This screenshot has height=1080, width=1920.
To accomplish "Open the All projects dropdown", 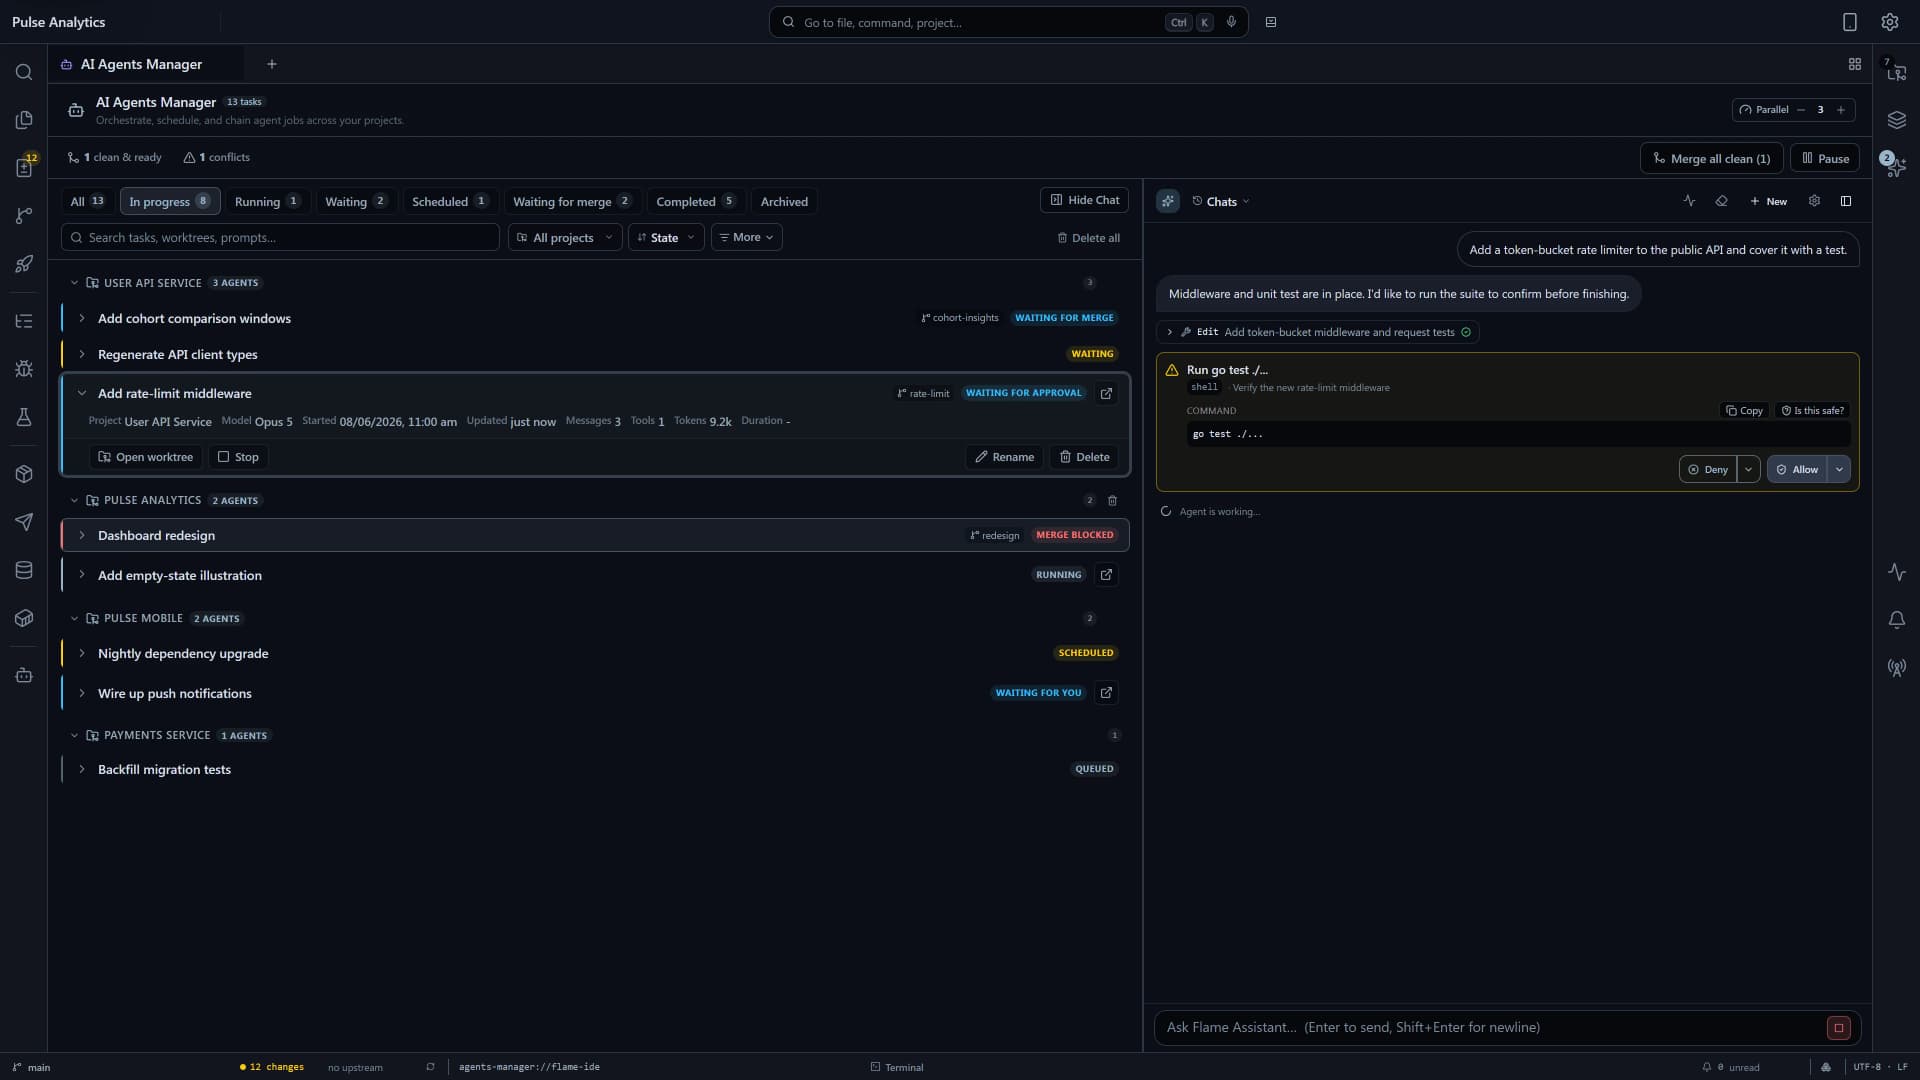I will pyautogui.click(x=565, y=237).
